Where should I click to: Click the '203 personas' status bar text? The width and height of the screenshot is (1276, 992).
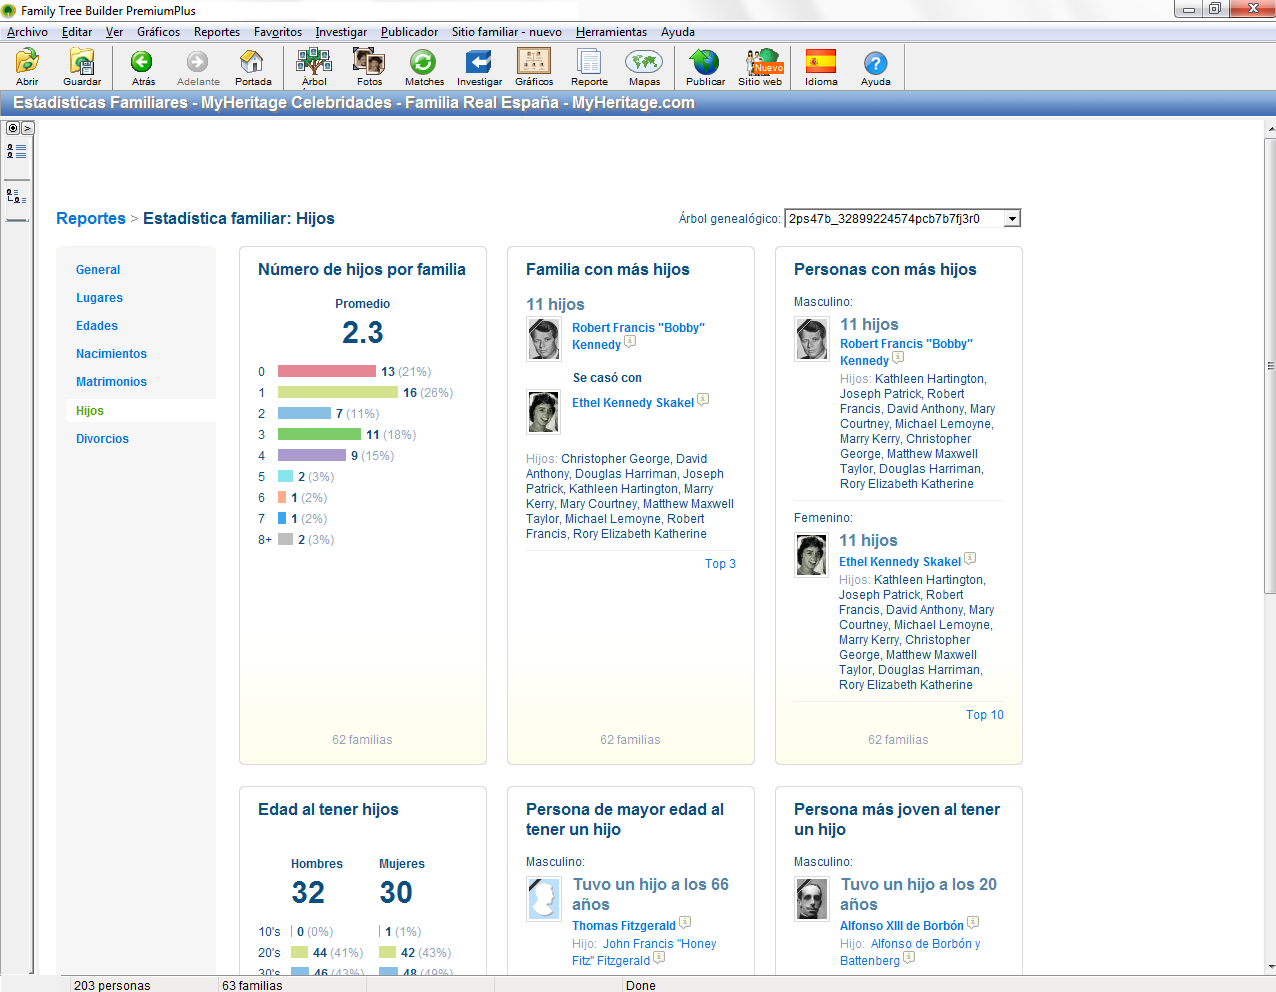point(112,985)
